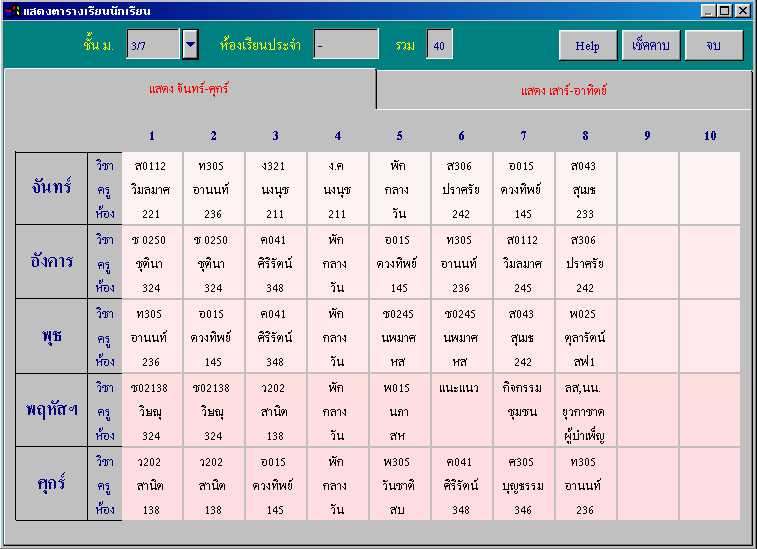This screenshot has width=757, height=549.
Task: Switch to the แสดง จันทร์-ศุกร์ tab
Action: (x=189, y=89)
